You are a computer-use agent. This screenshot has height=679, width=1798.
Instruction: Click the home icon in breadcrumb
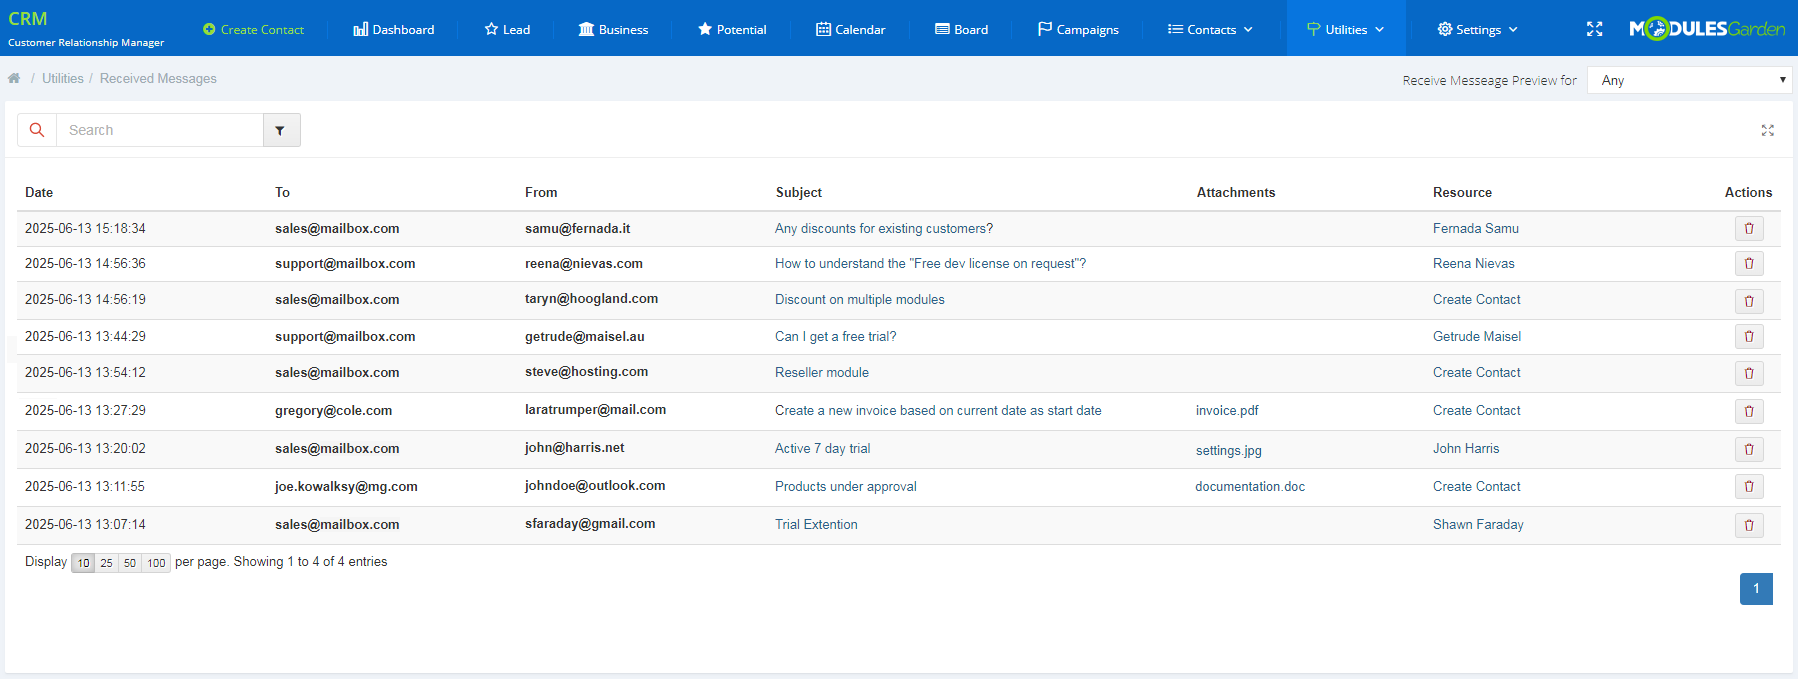(x=14, y=78)
